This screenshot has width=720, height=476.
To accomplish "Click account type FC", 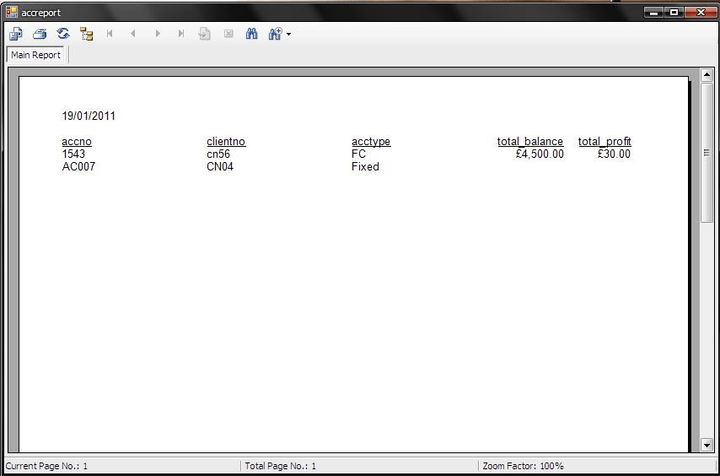I will pyautogui.click(x=359, y=154).
